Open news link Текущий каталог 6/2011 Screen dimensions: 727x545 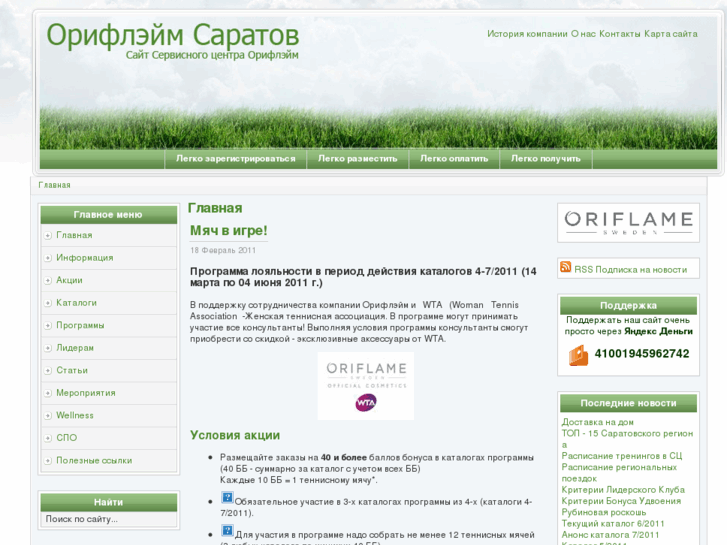[x=613, y=524]
